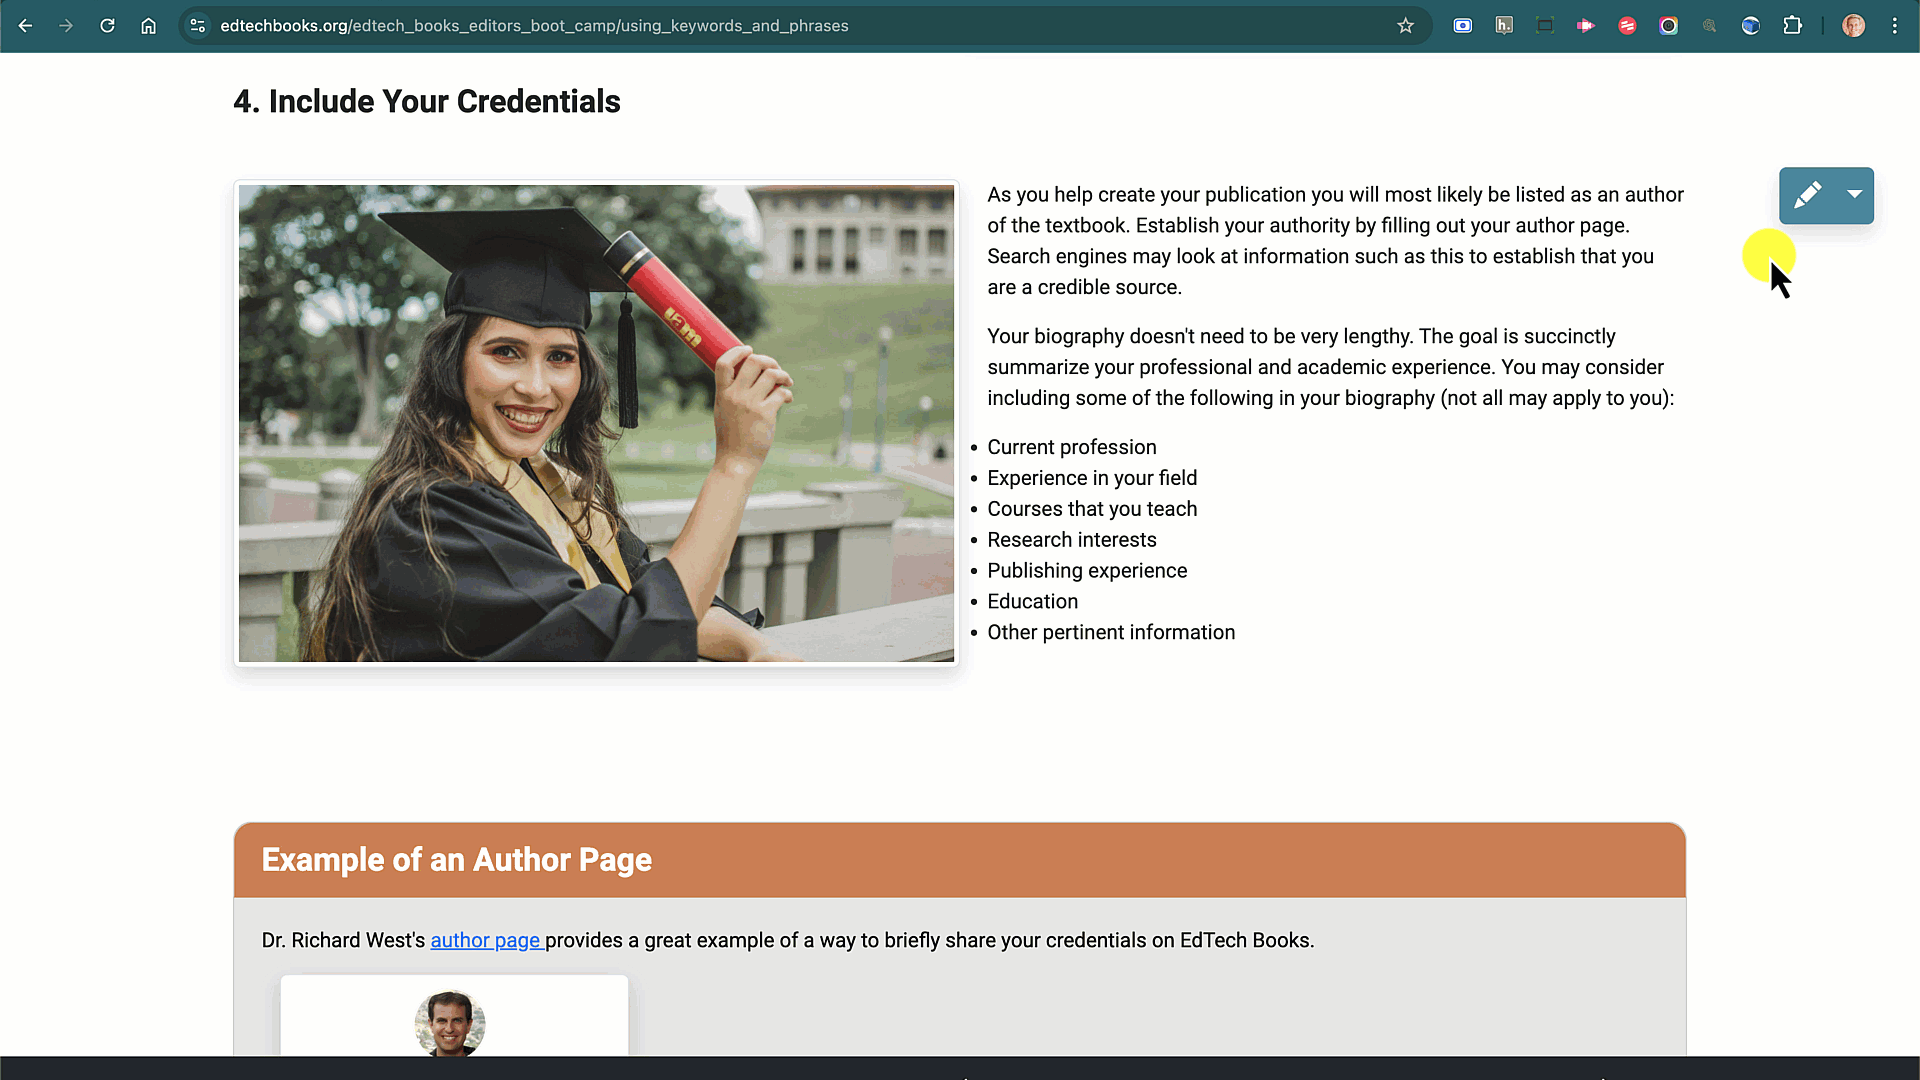The width and height of the screenshot is (1920, 1080).
Task: Follow the 'author page' link
Action: (485, 940)
